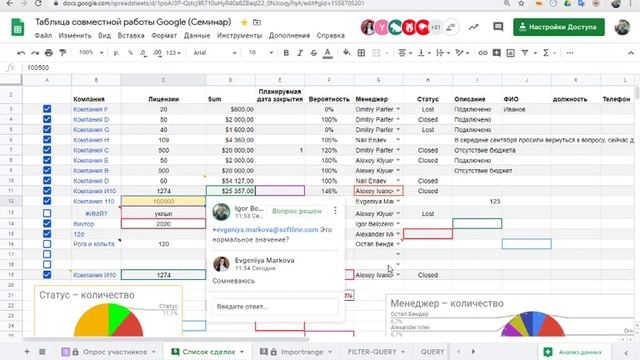Open the account profile avatar
640x360 pixels.
click(x=622, y=27)
